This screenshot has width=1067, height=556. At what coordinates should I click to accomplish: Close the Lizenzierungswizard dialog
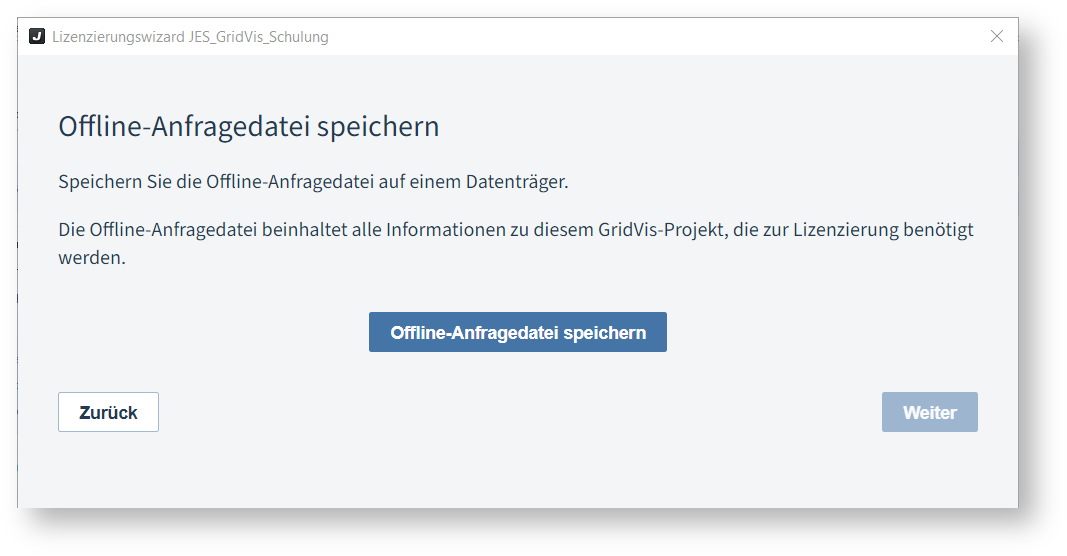click(x=997, y=37)
